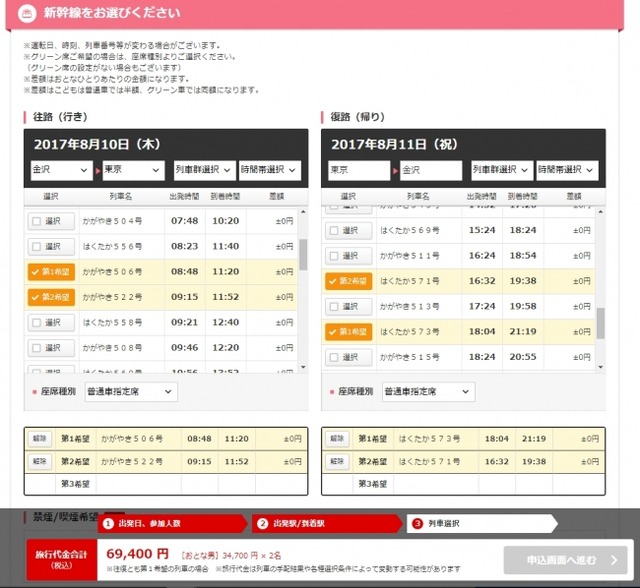Uncheck 第1希望 on はくたか573号 row
The width and height of the screenshot is (640, 588).
tap(349, 332)
